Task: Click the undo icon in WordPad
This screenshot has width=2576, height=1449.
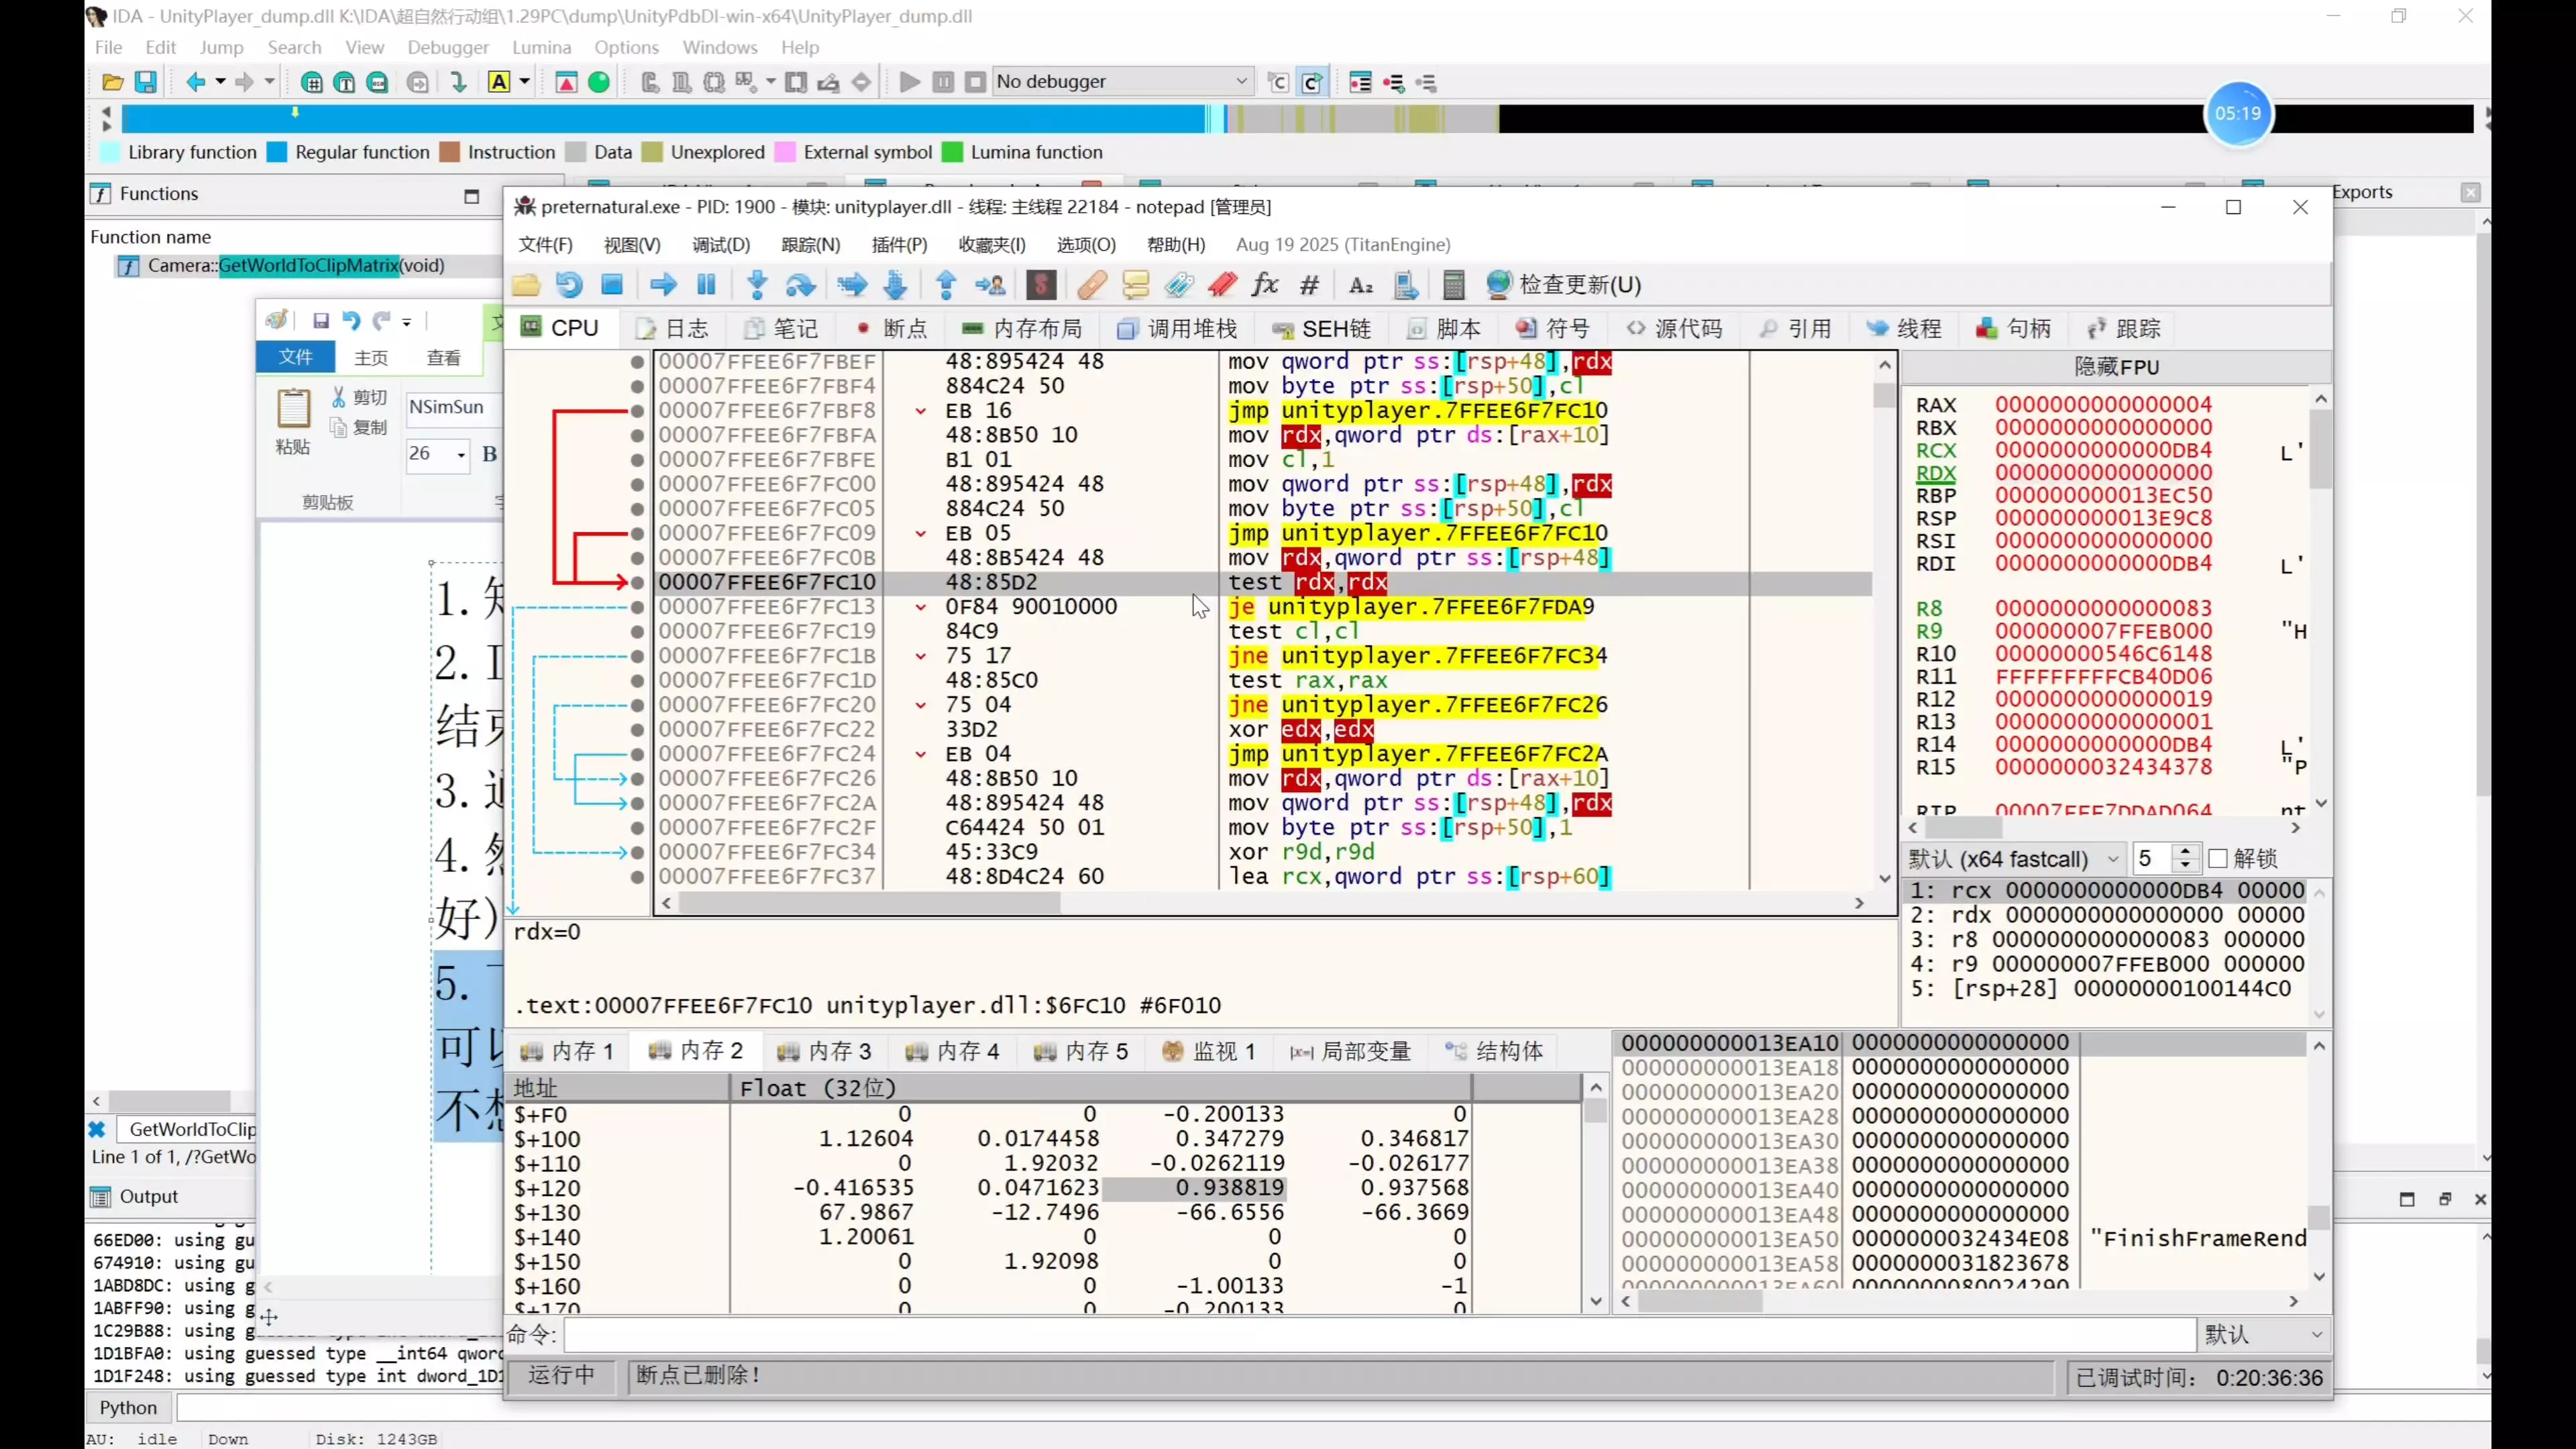Action: coord(351,320)
